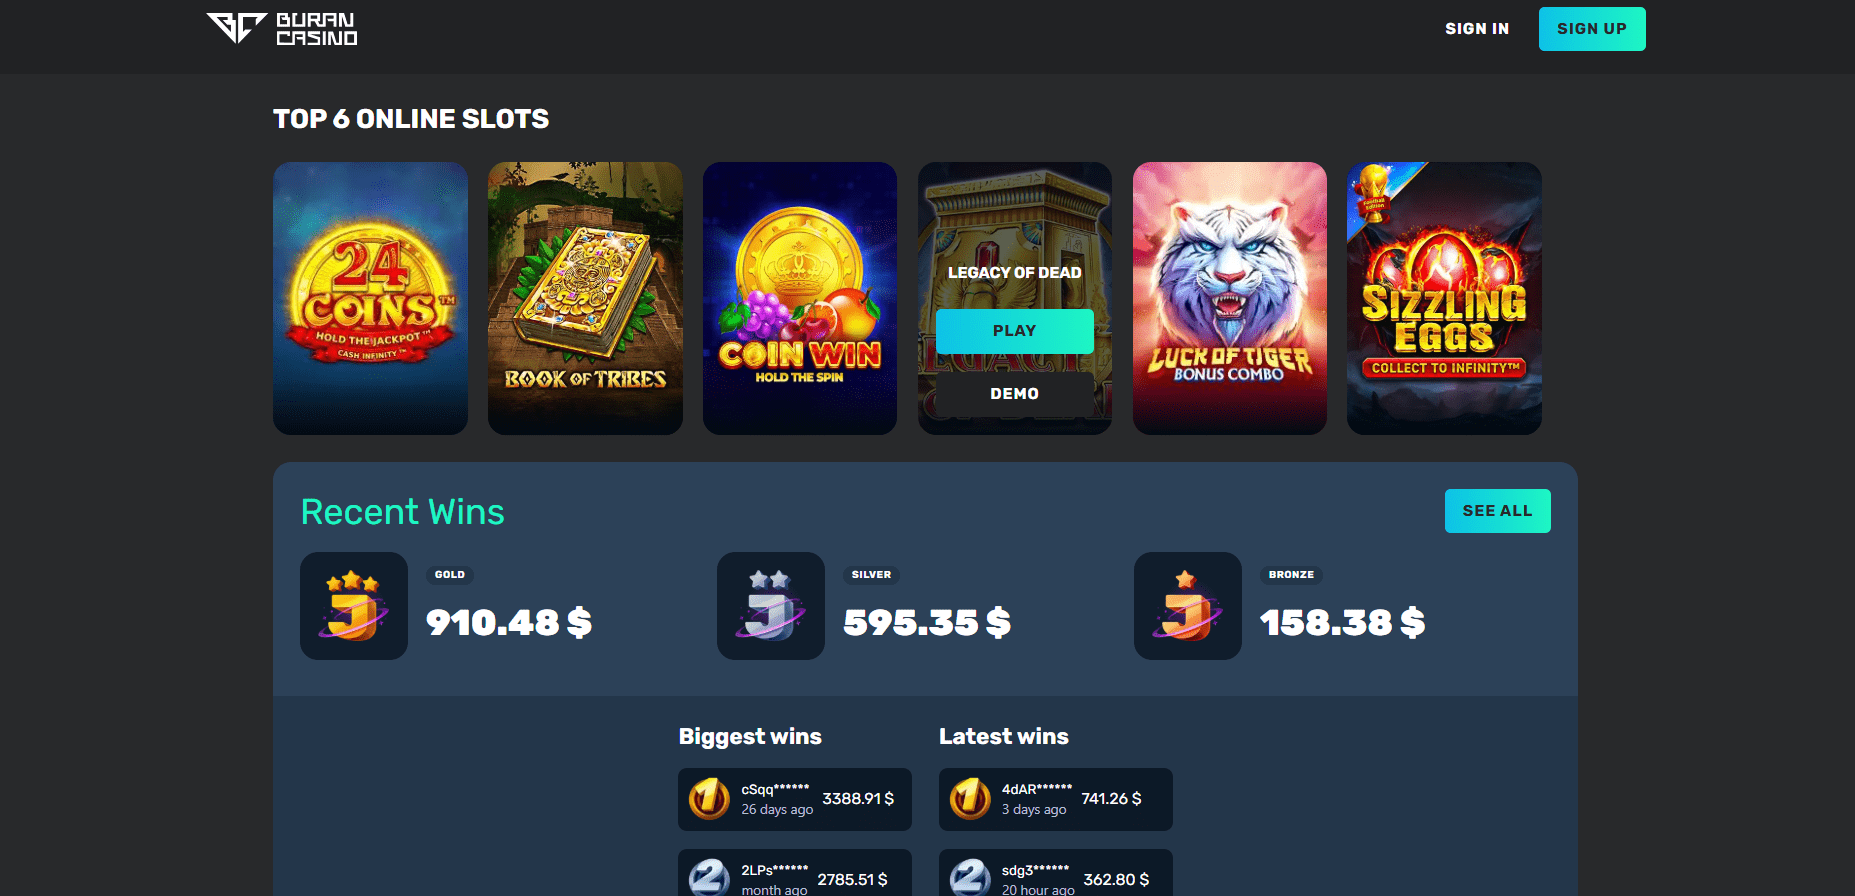Click the silver rank 2 coin beside 2LPs
This screenshot has width=1855, height=896.
709,878
